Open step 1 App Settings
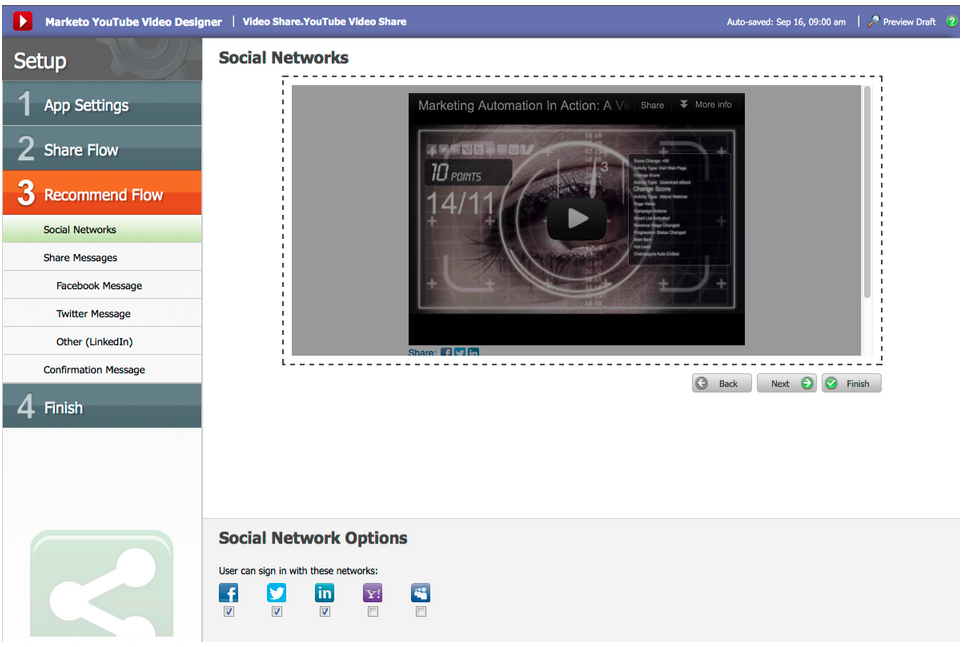This screenshot has width=966, height=647. pyautogui.click(x=102, y=104)
